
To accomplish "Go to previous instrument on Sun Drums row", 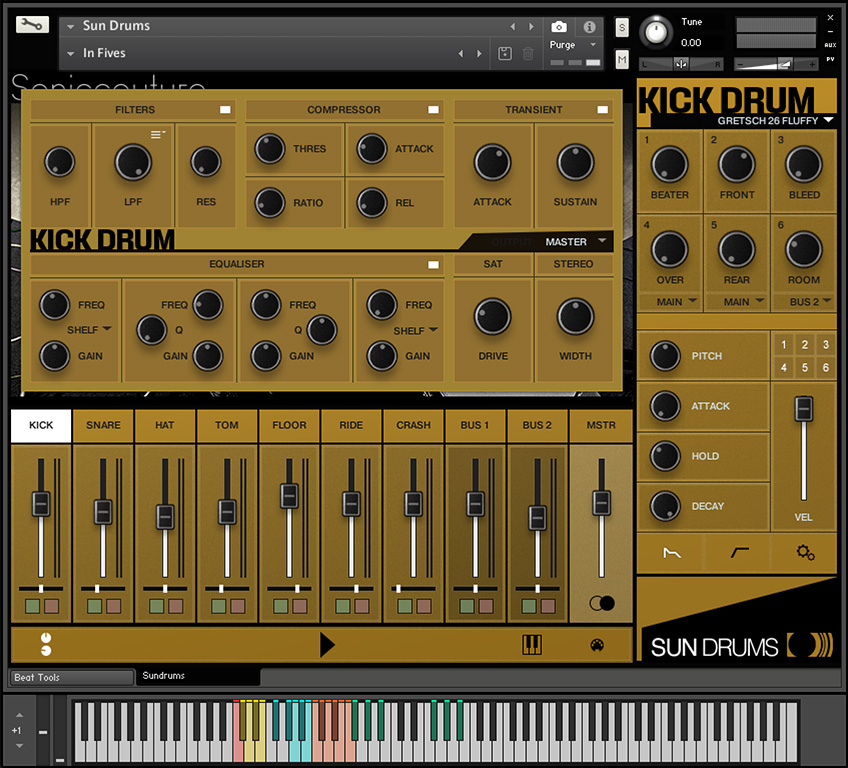I will (x=513, y=27).
